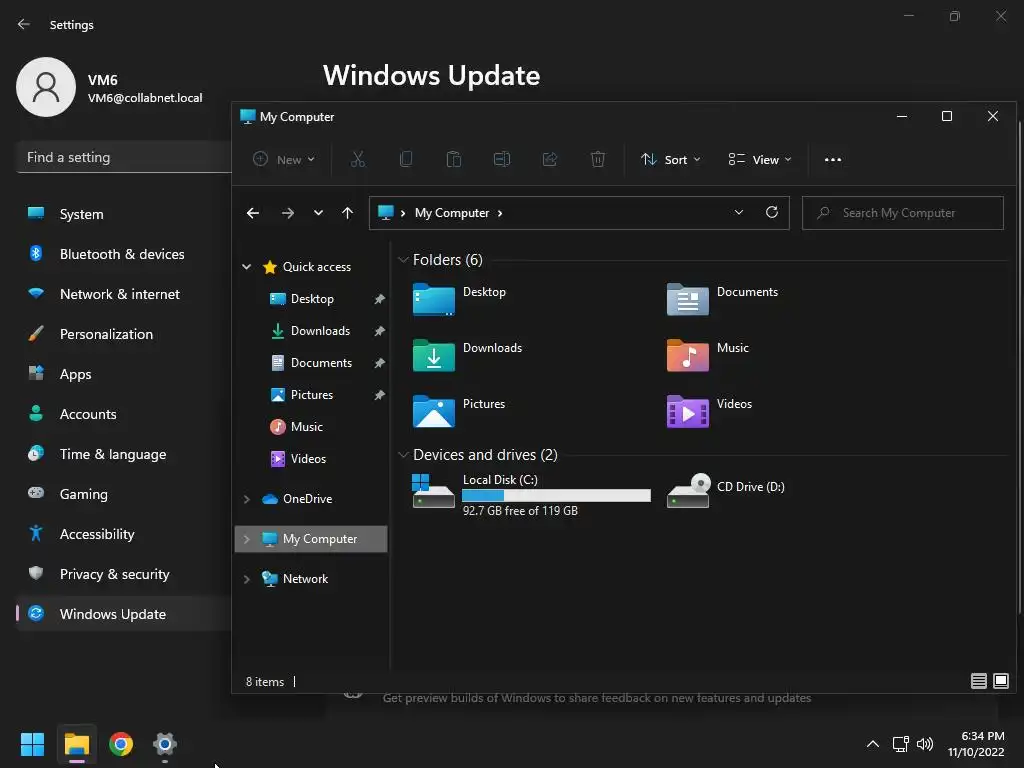Screen dimensions: 1024x768
Task: Go forward in File Explorer navigation
Action: click(287, 213)
